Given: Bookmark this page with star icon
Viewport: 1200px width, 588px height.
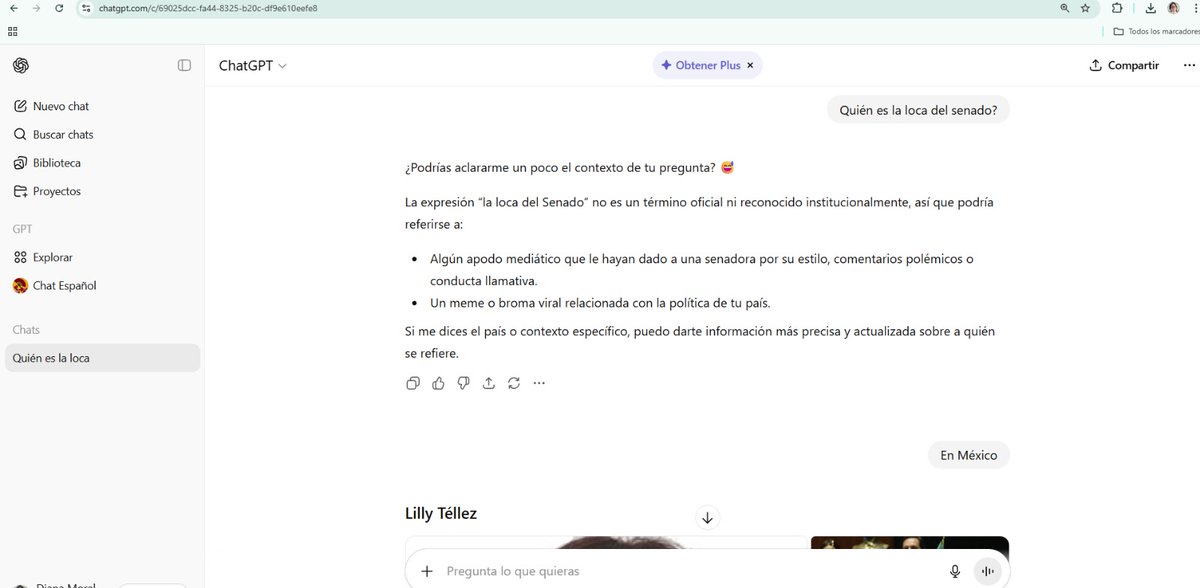Looking at the screenshot, I should (x=1085, y=8).
